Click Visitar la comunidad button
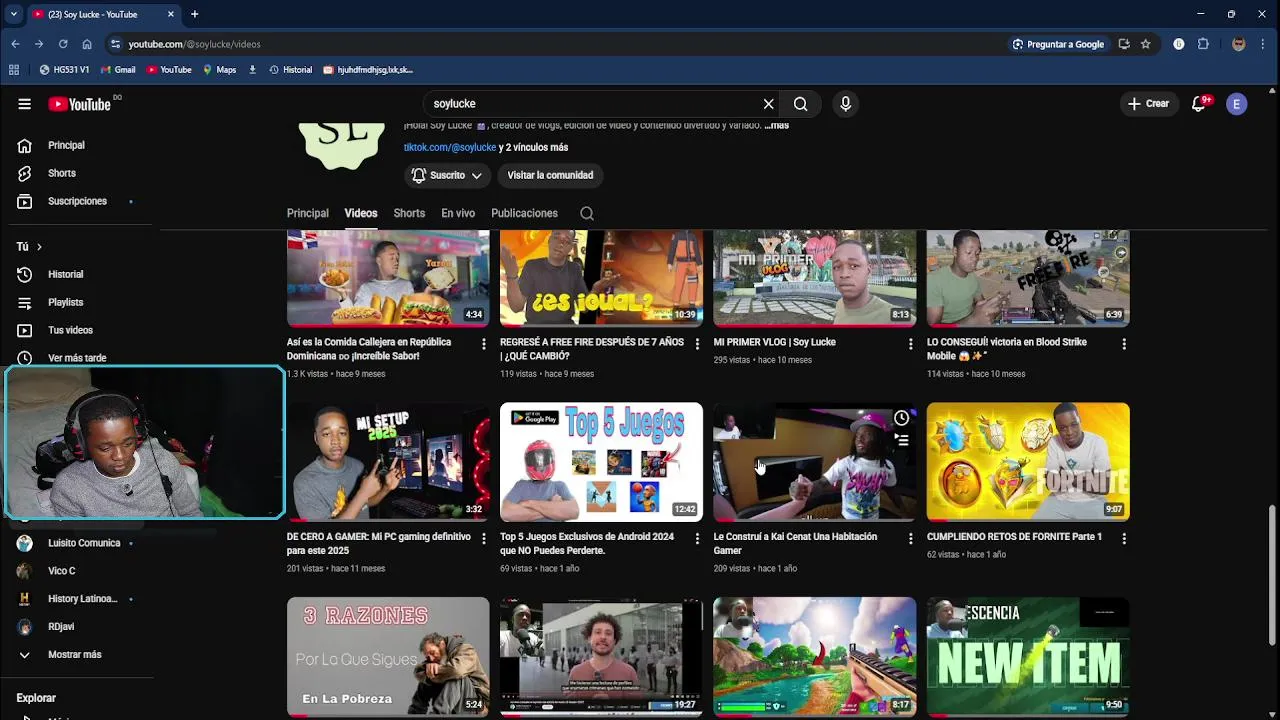Screen dimensions: 1280x720 click(x=550, y=175)
